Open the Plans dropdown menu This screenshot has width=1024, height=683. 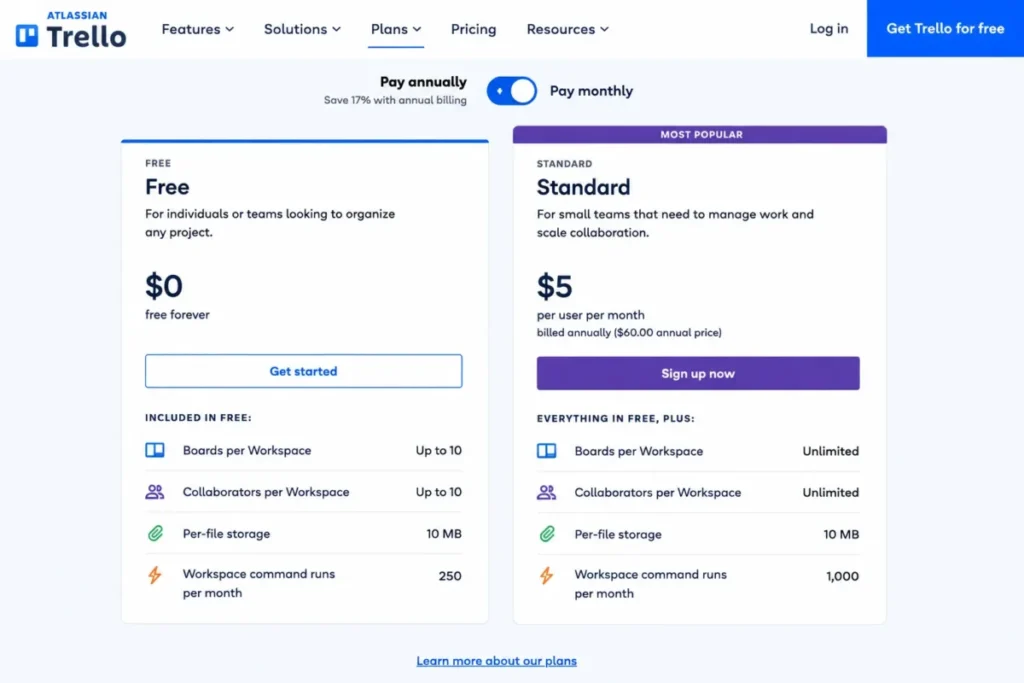pyautogui.click(x=396, y=29)
